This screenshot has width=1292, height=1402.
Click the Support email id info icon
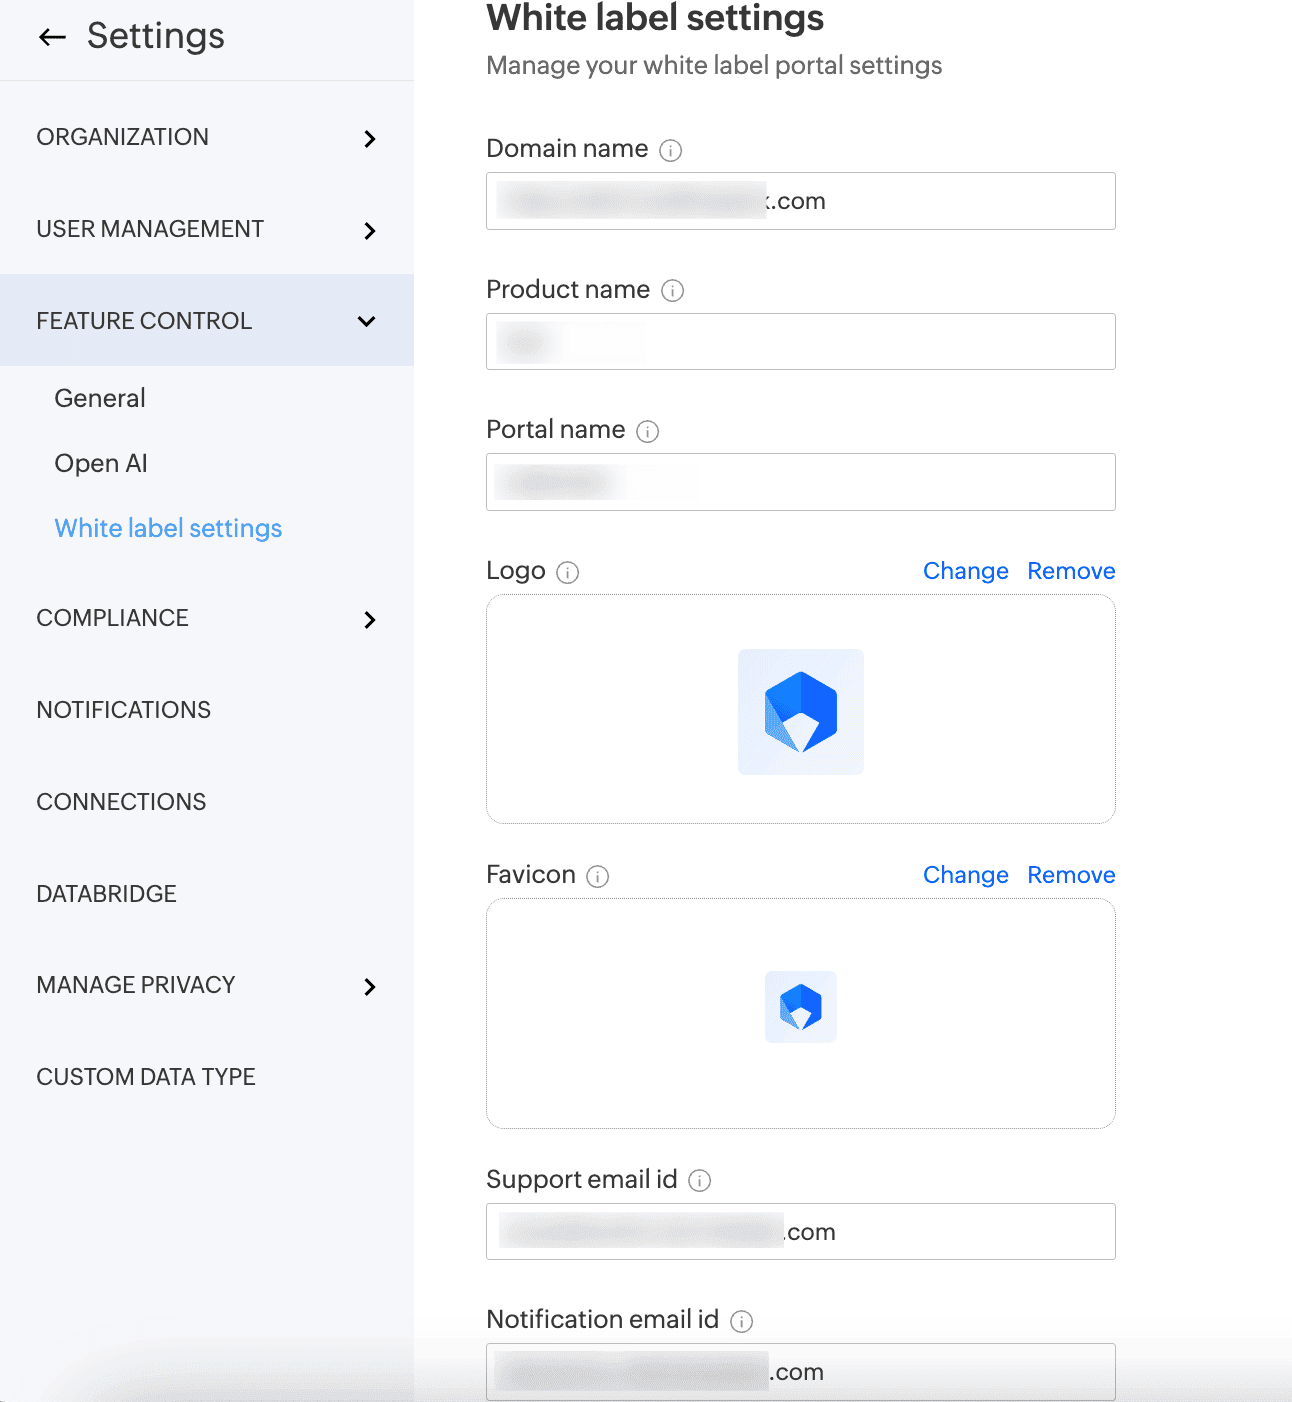(x=700, y=1181)
